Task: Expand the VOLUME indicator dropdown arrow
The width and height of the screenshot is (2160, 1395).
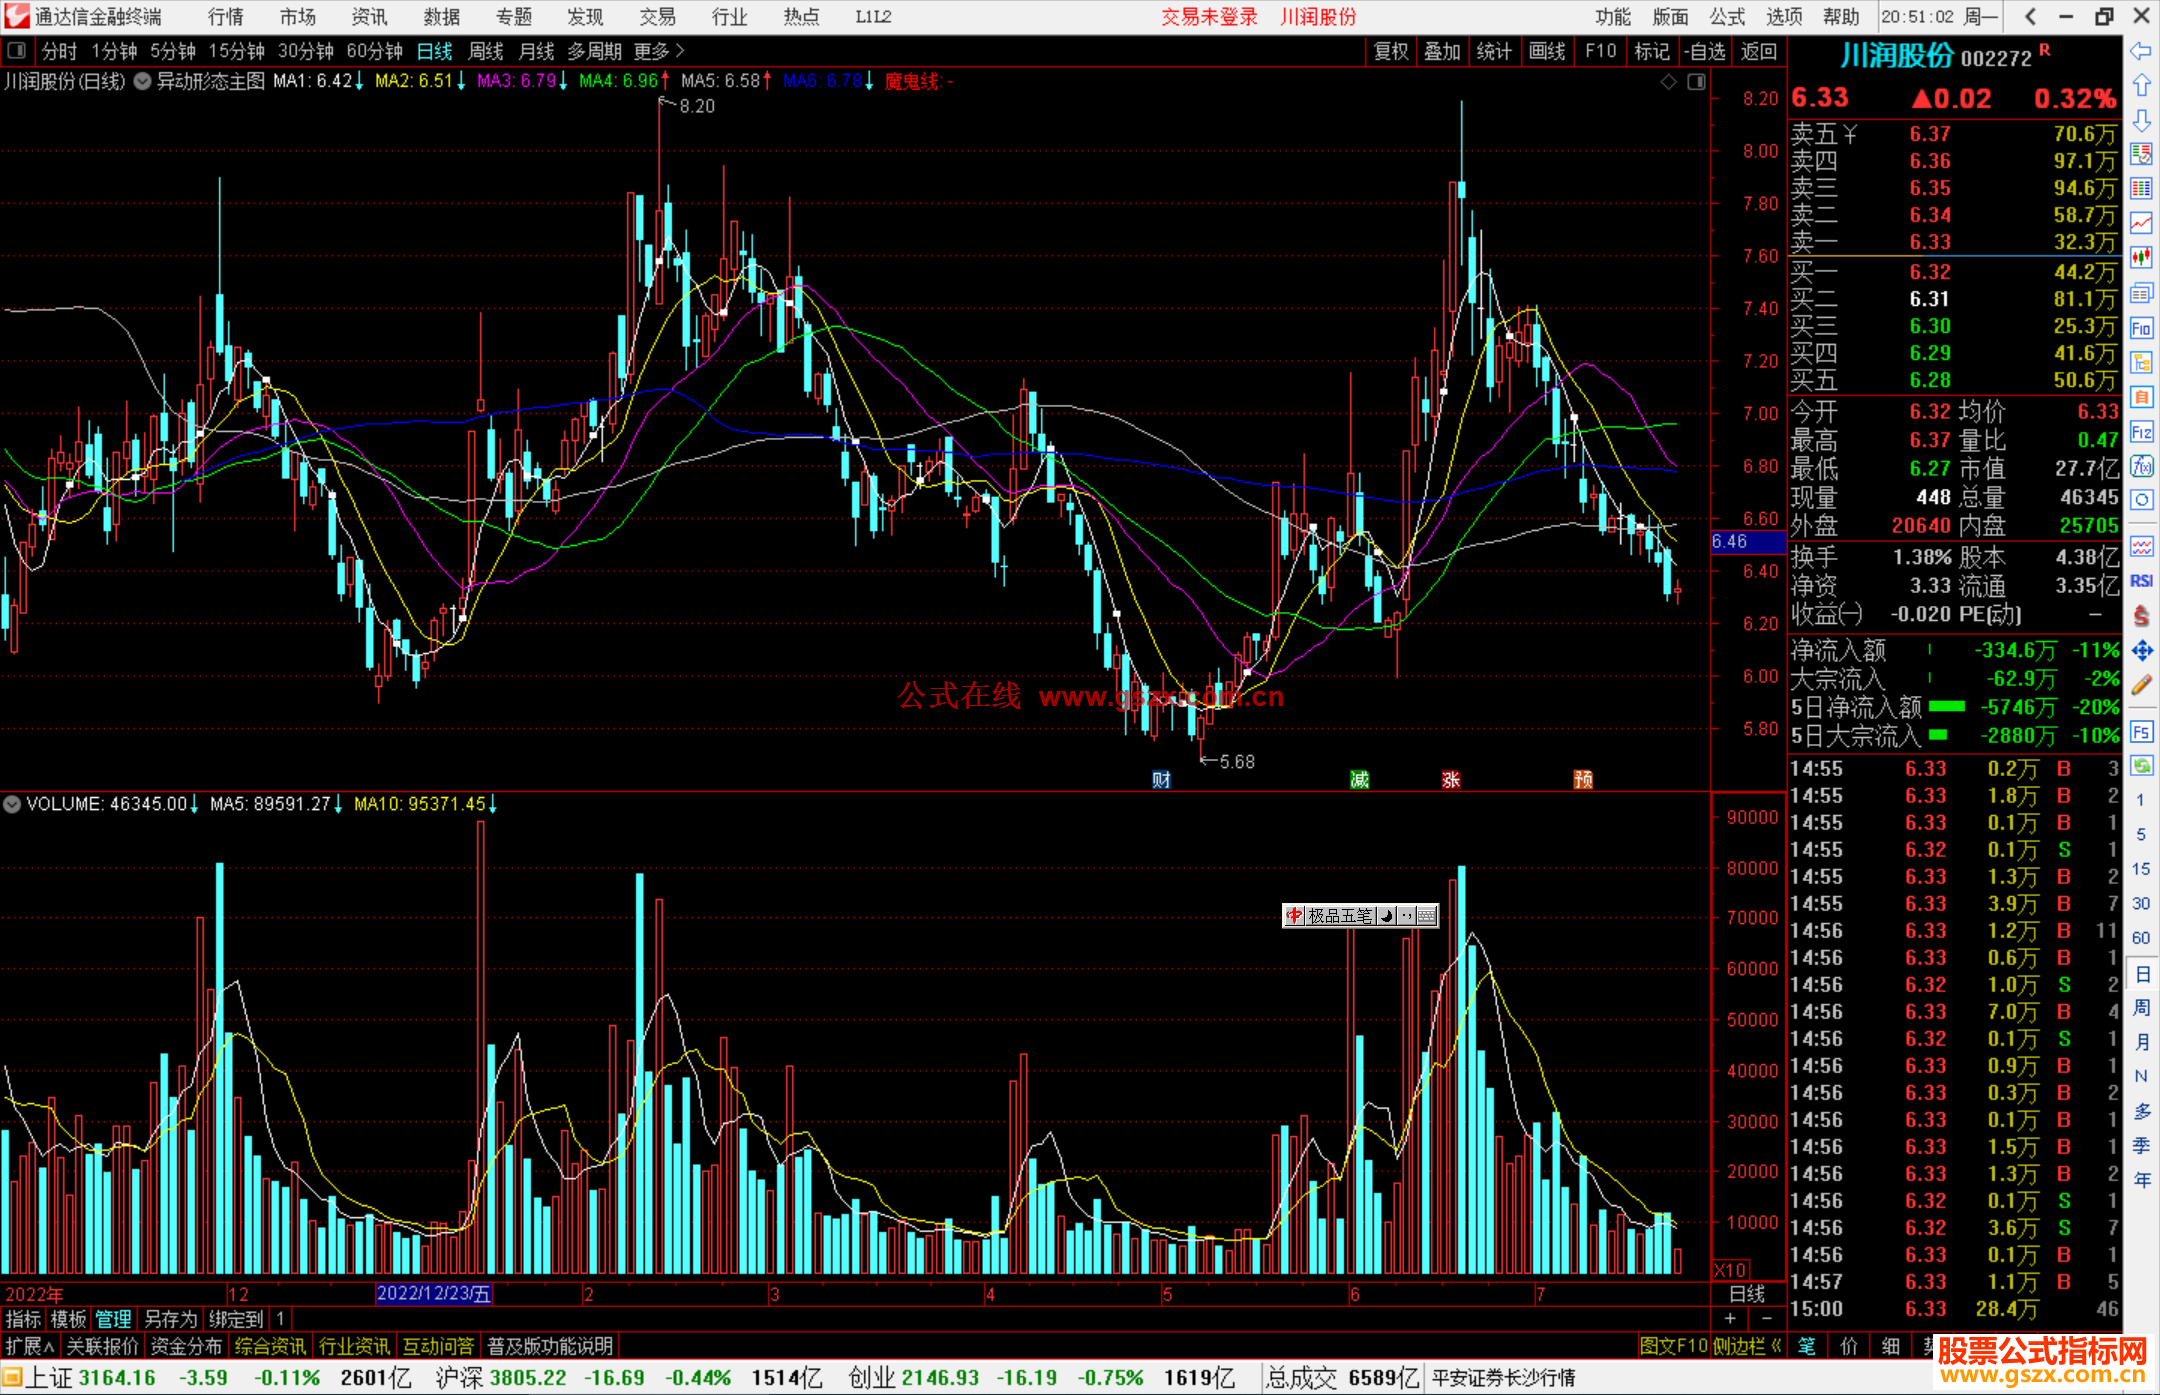Action: pyautogui.click(x=12, y=804)
